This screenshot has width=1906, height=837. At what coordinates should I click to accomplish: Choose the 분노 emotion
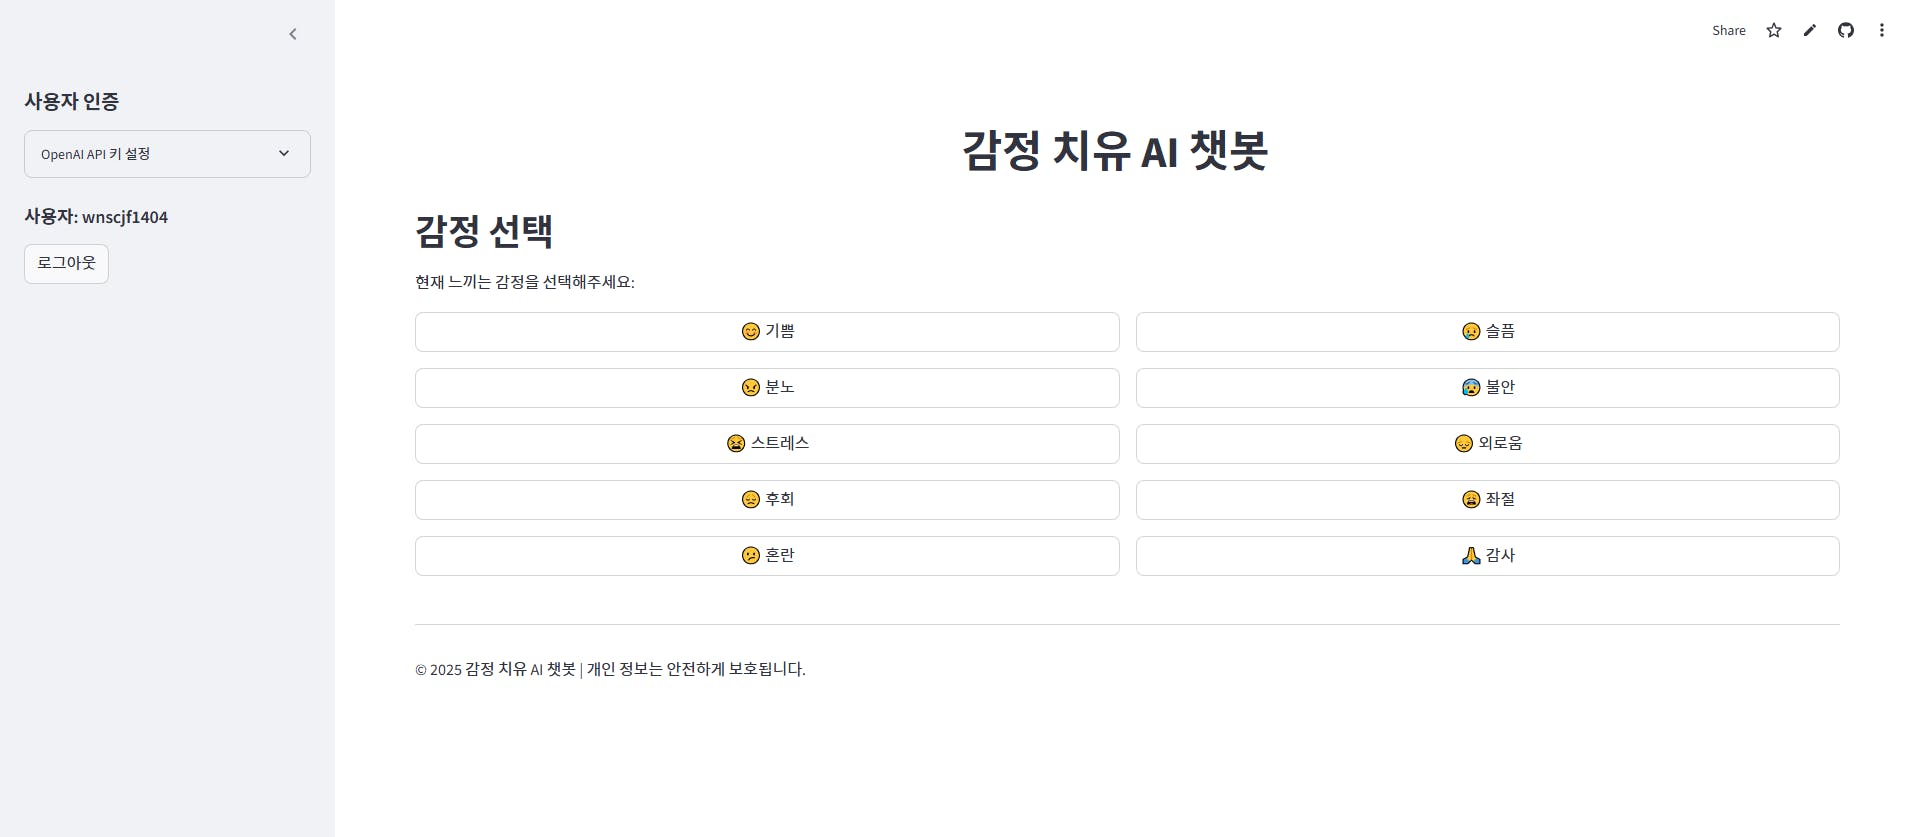pyautogui.click(x=767, y=388)
